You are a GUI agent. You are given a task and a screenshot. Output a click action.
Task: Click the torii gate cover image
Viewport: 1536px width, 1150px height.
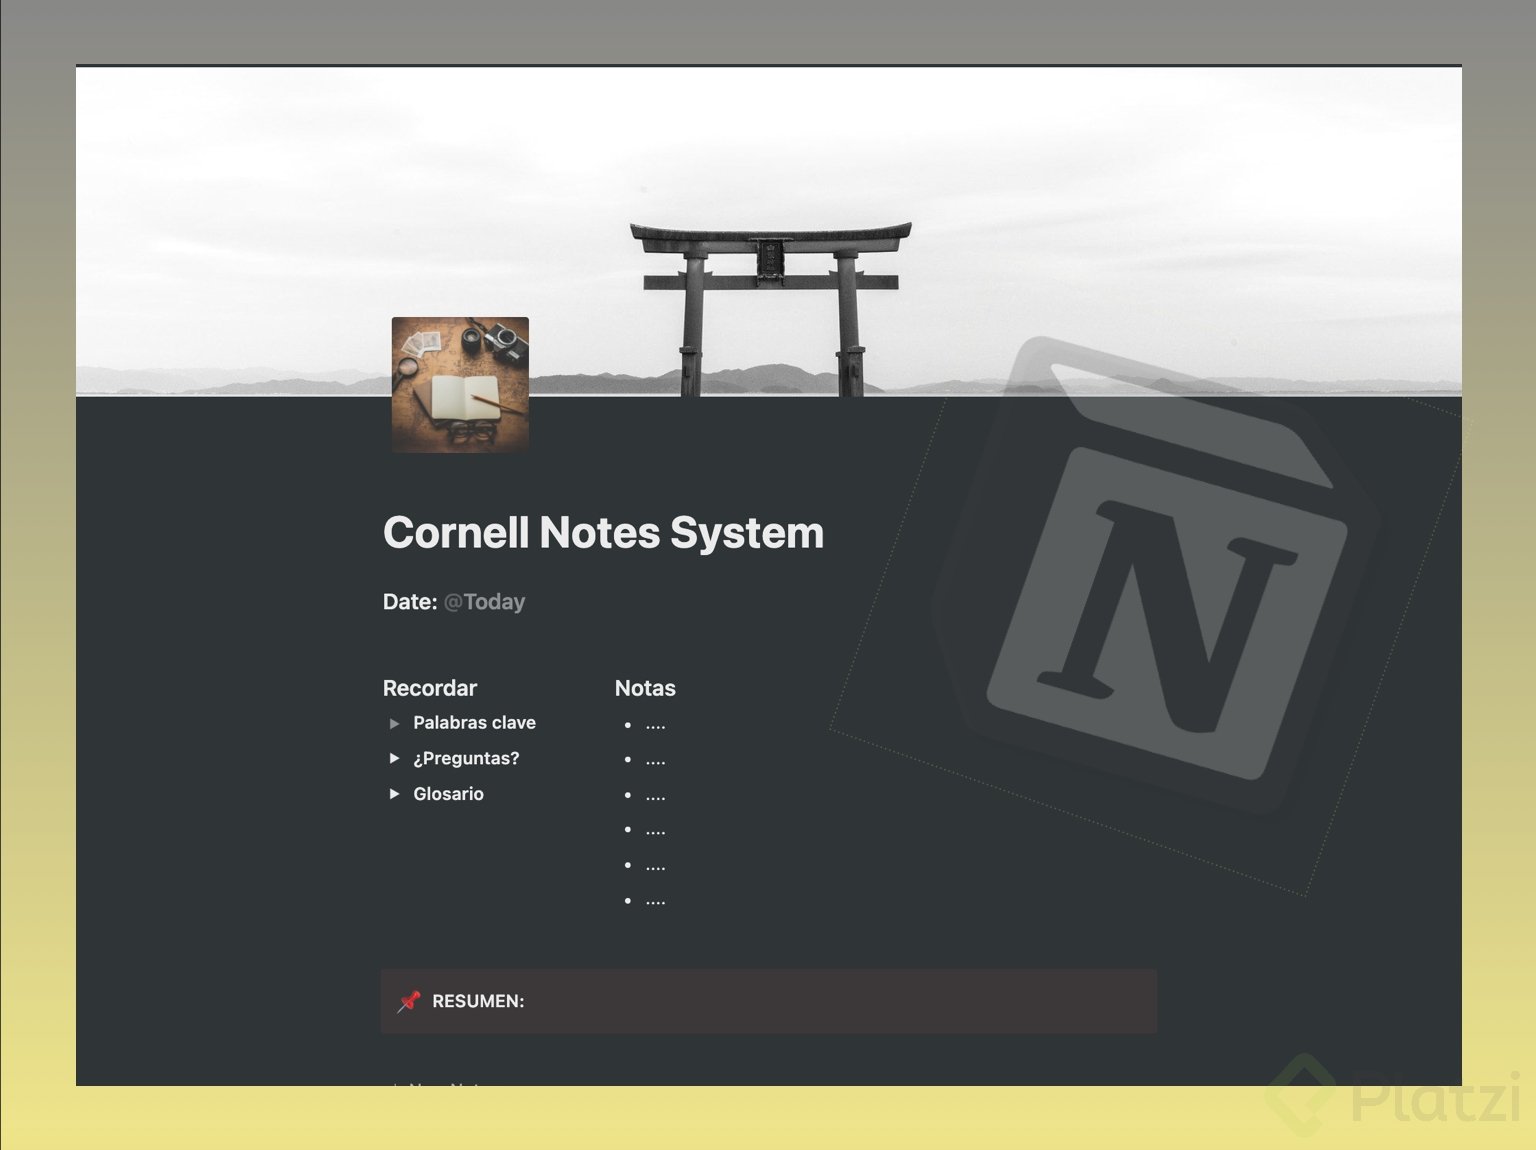point(769,231)
